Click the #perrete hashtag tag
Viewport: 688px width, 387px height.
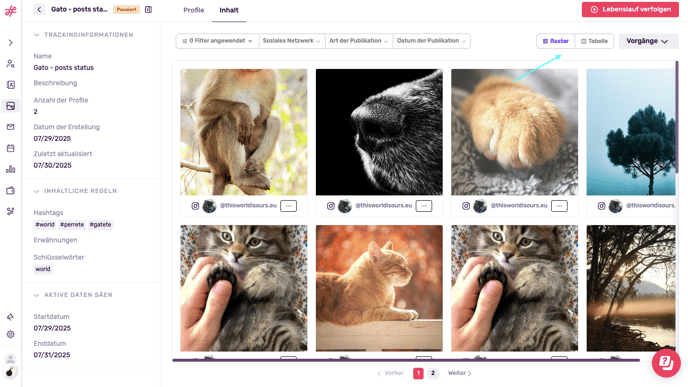[x=72, y=225]
